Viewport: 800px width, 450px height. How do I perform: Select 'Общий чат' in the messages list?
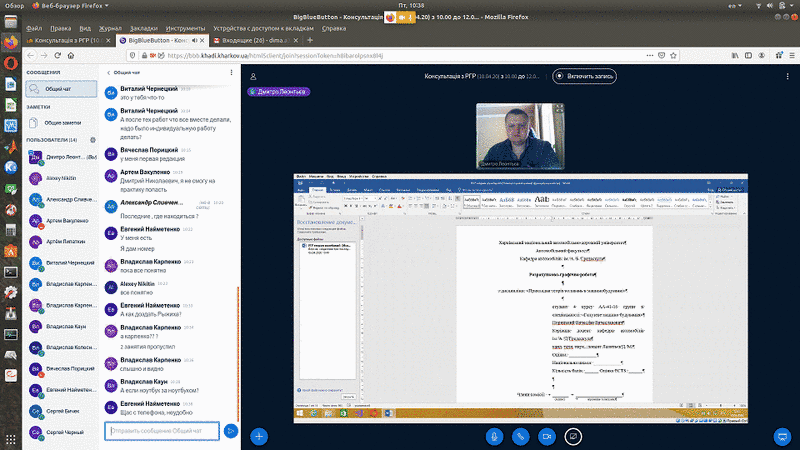(x=60, y=90)
